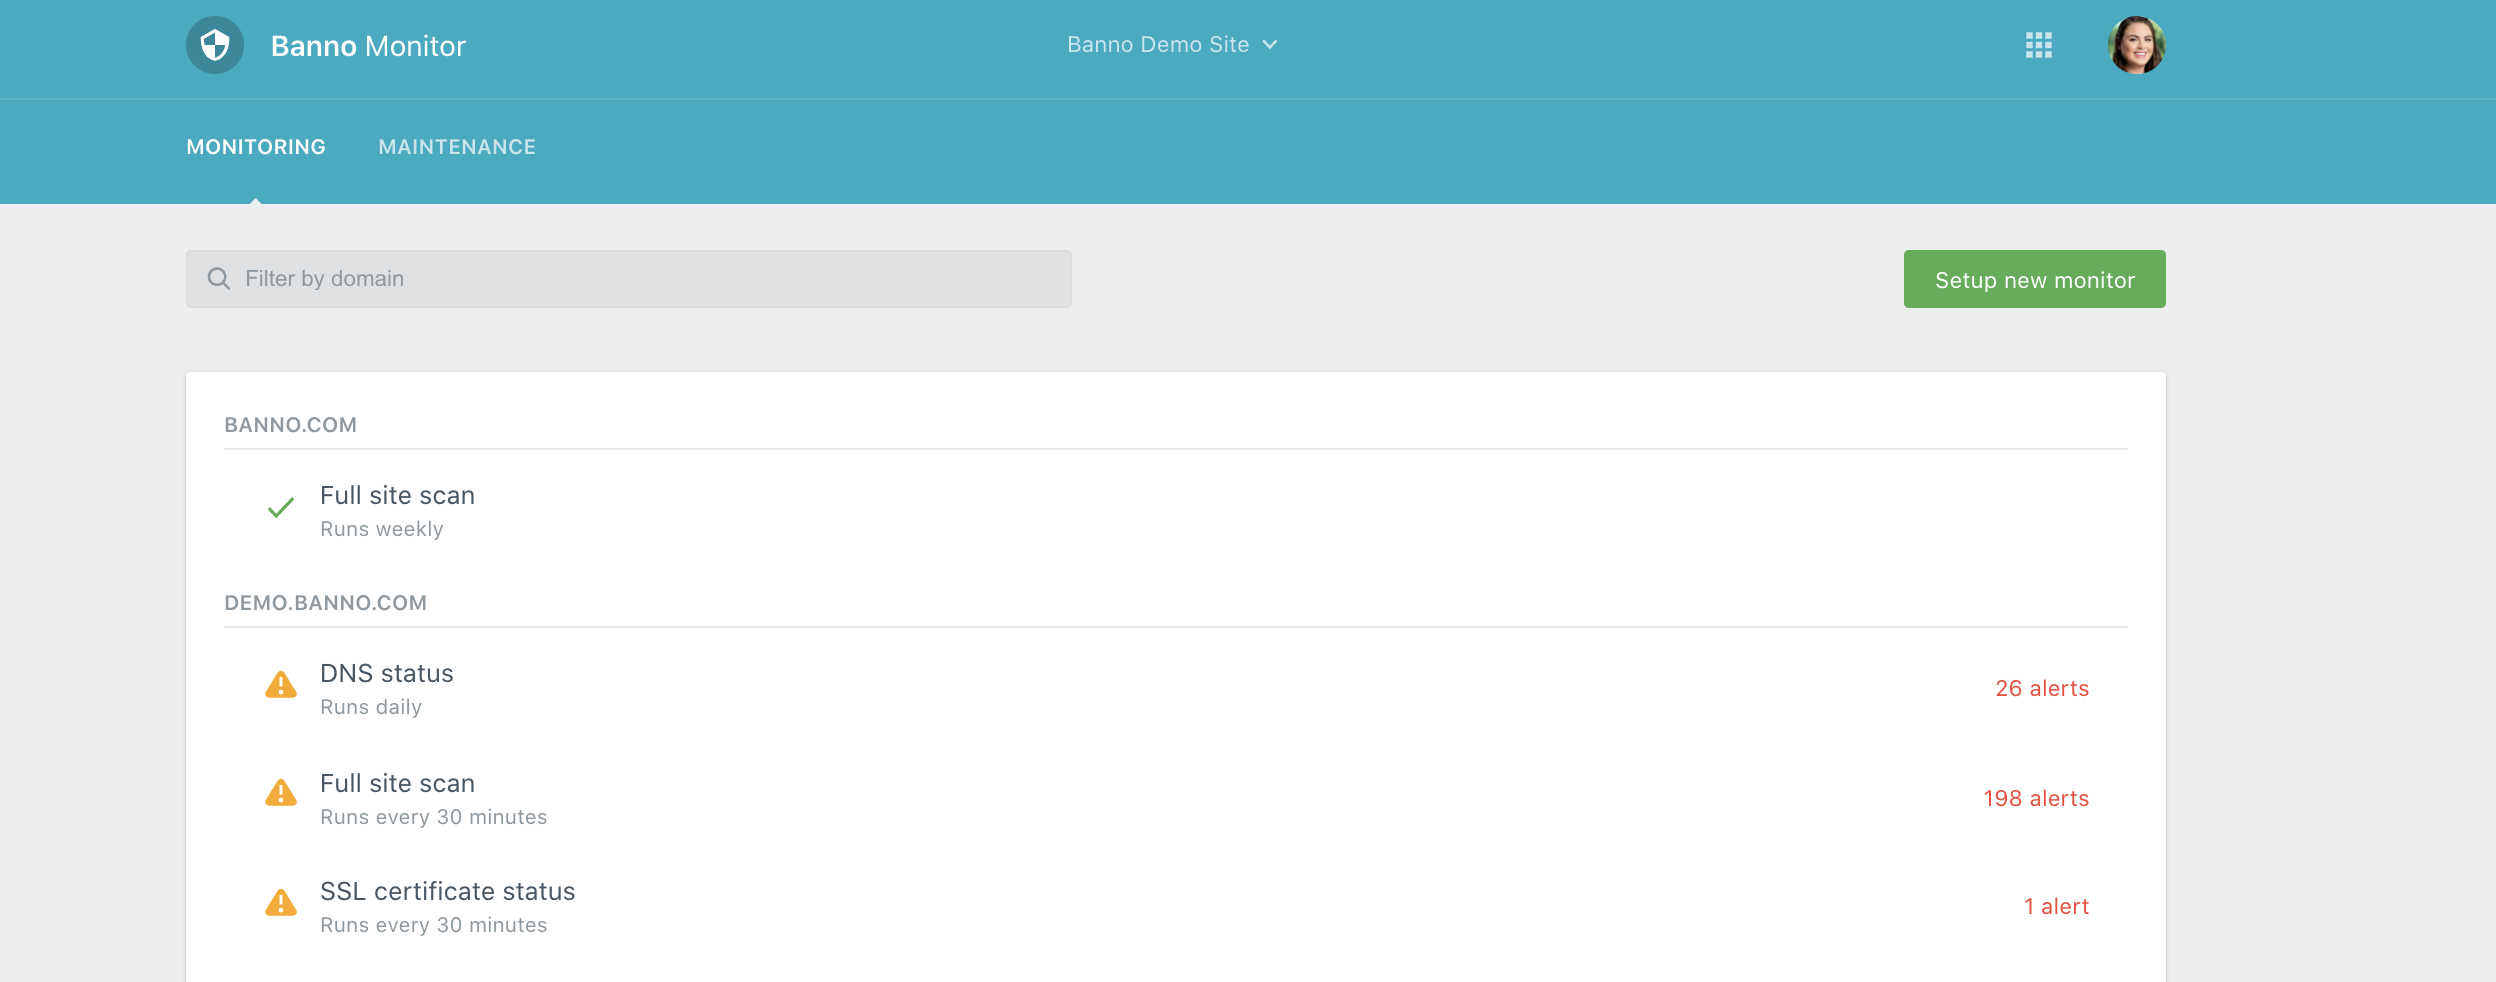
Task: Click the chevron next to Banno Demo Site
Action: pos(1270,45)
